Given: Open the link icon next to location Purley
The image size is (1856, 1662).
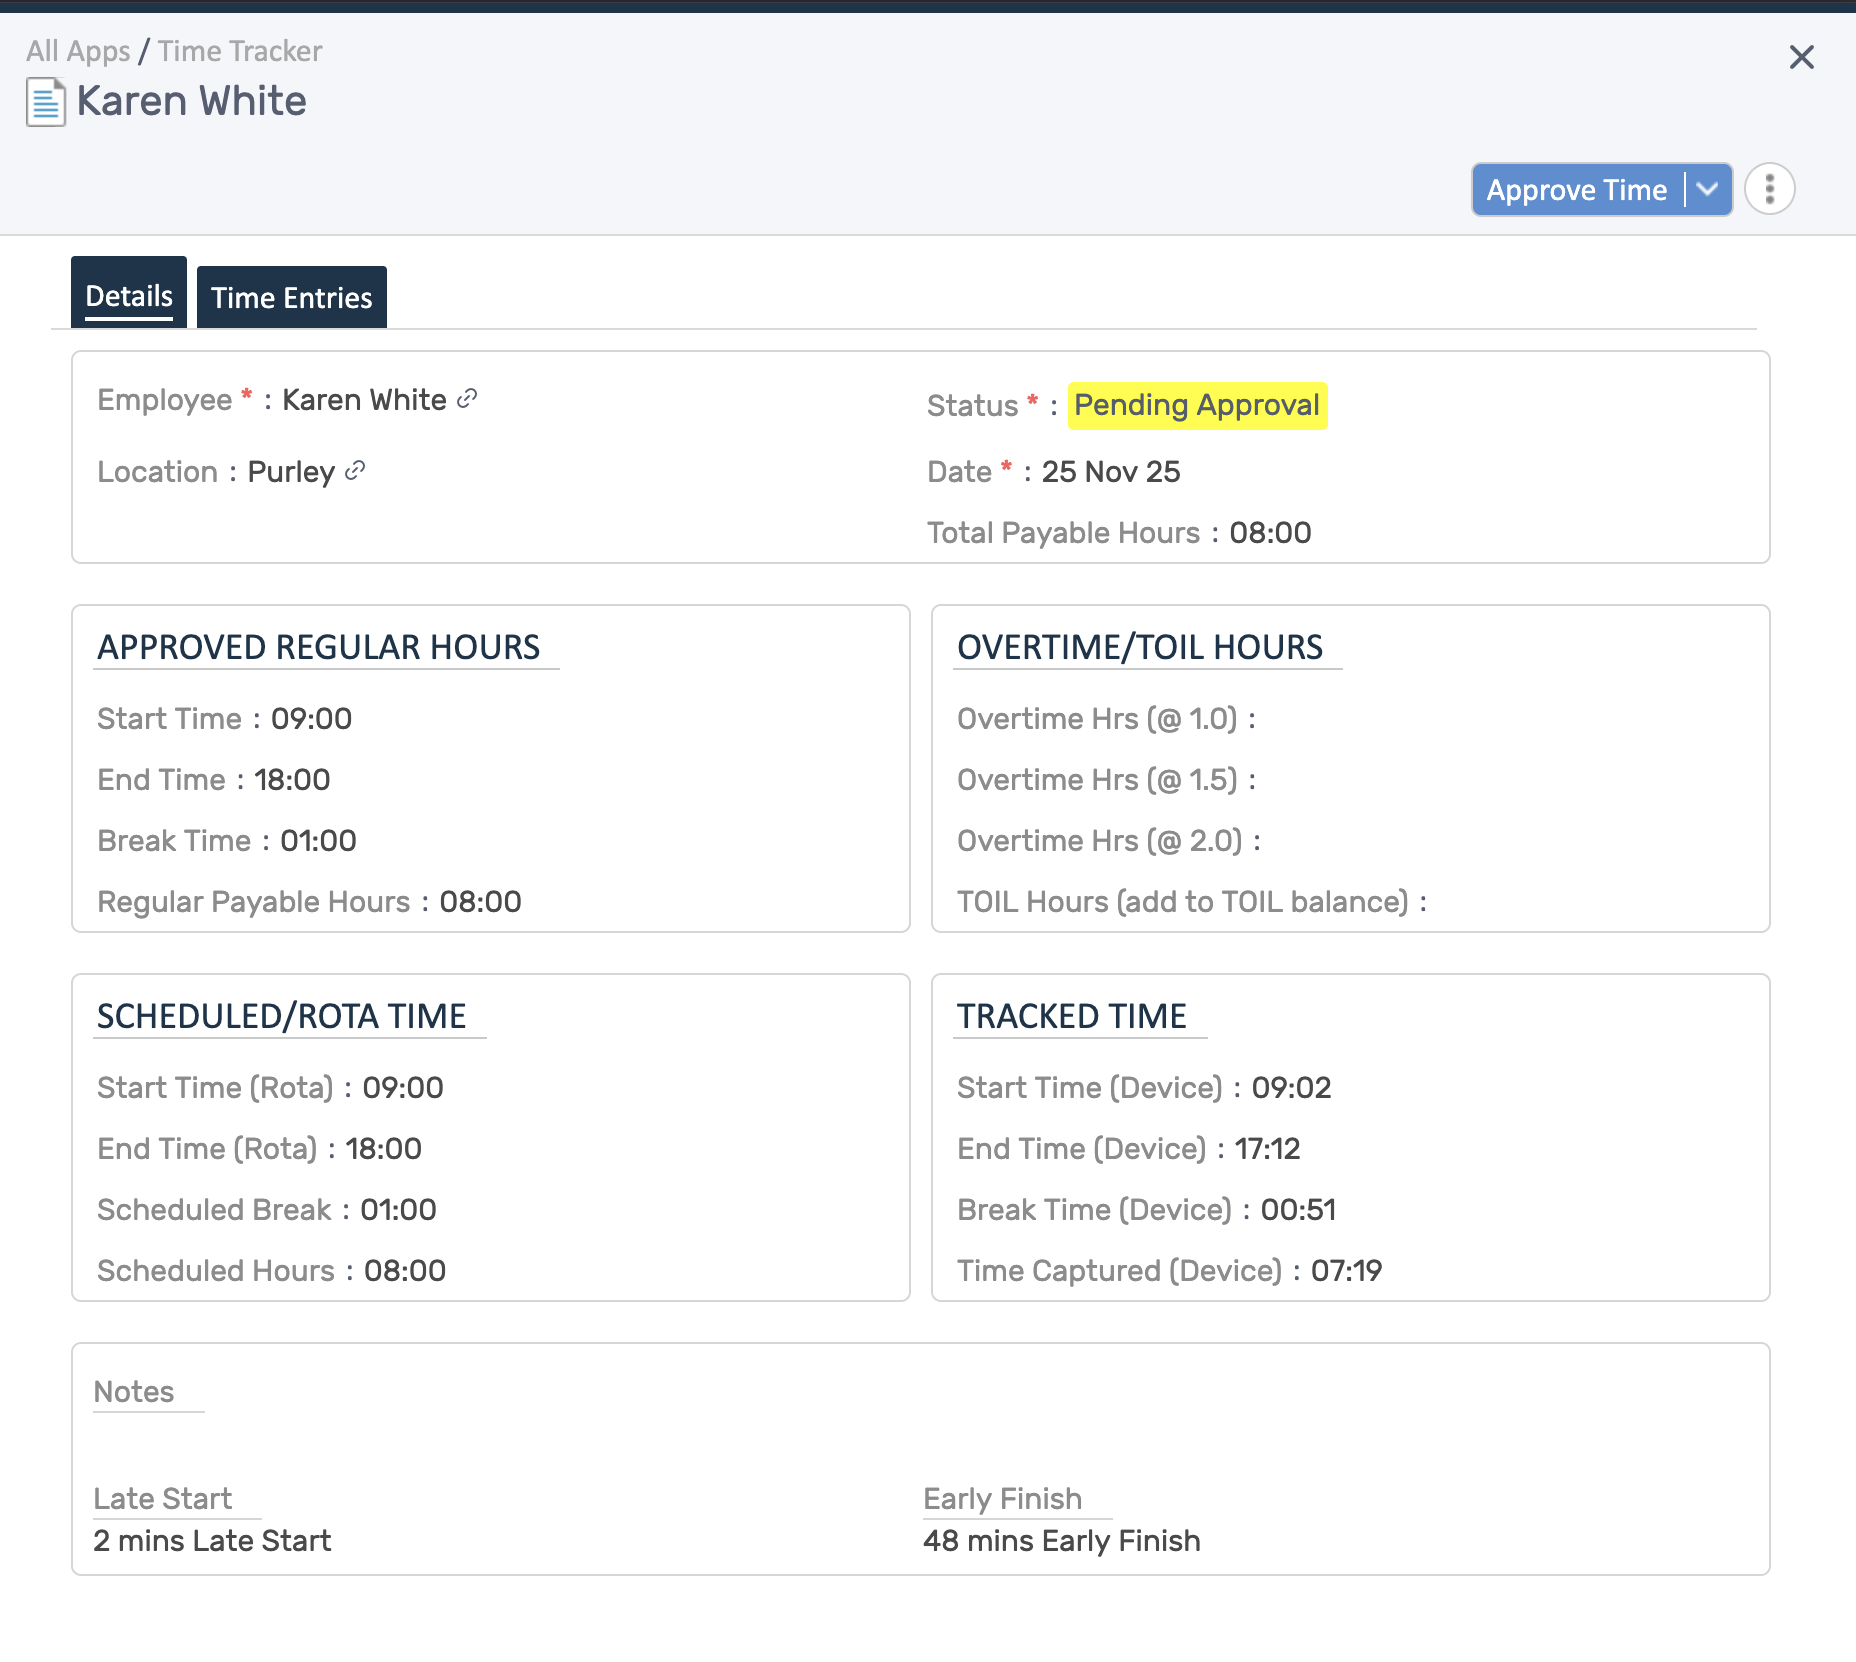Looking at the screenshot, I should pos(356,471).
